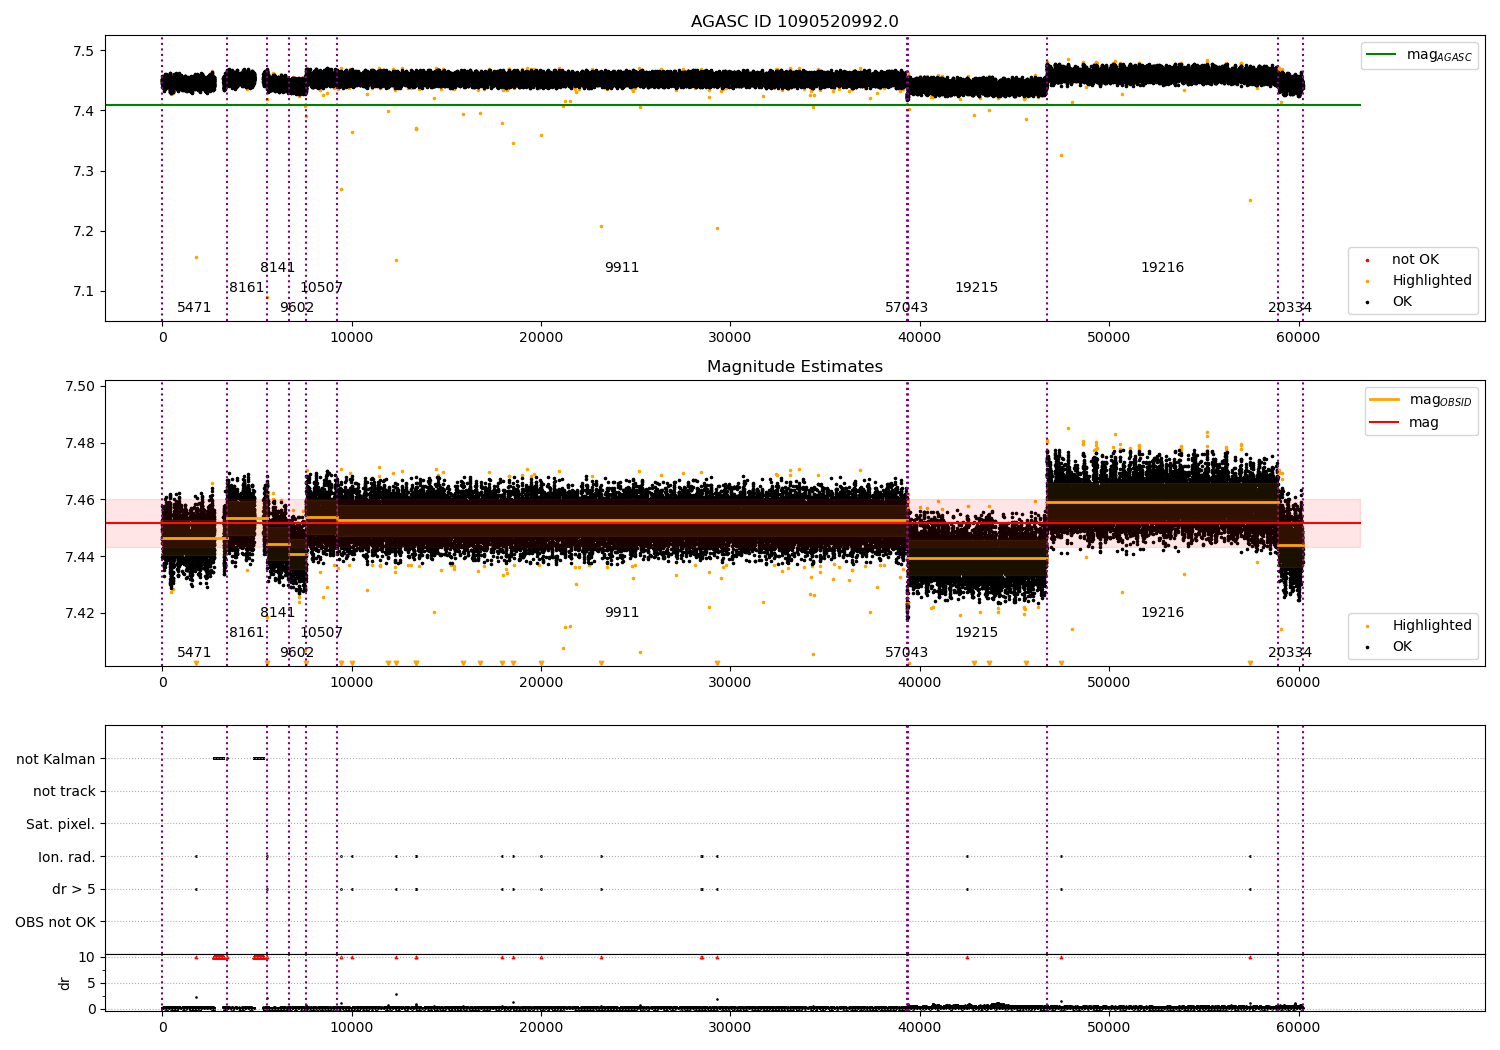Click 'Highlighted' legend entry in Magnitude Estimates plot

[x=1431, y=626]
